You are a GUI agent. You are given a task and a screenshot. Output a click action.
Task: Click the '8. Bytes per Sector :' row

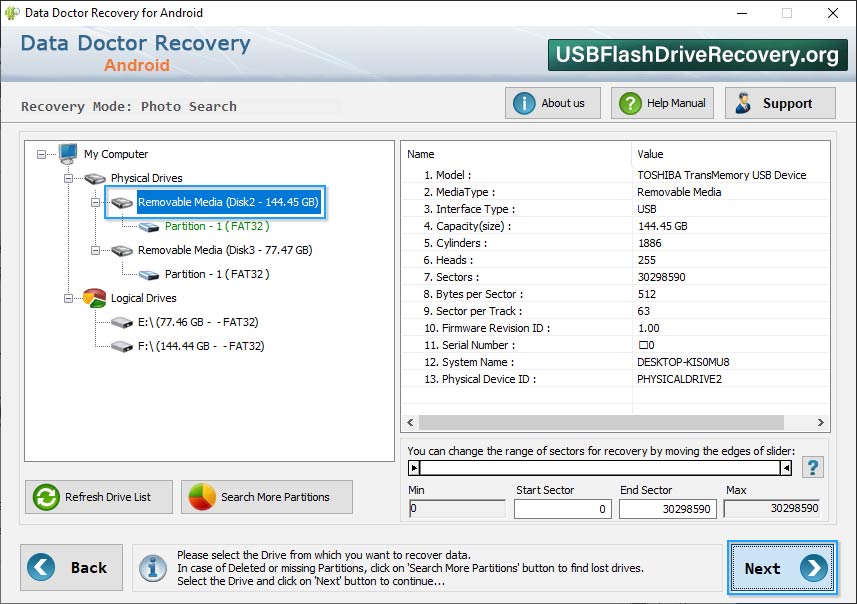coord(615,294)
